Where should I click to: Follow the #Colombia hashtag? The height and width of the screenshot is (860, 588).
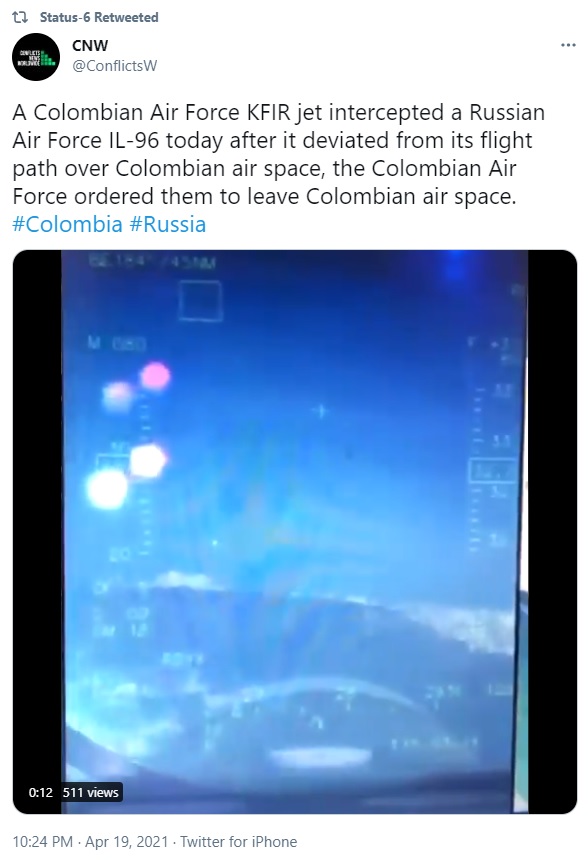point(67,224)
